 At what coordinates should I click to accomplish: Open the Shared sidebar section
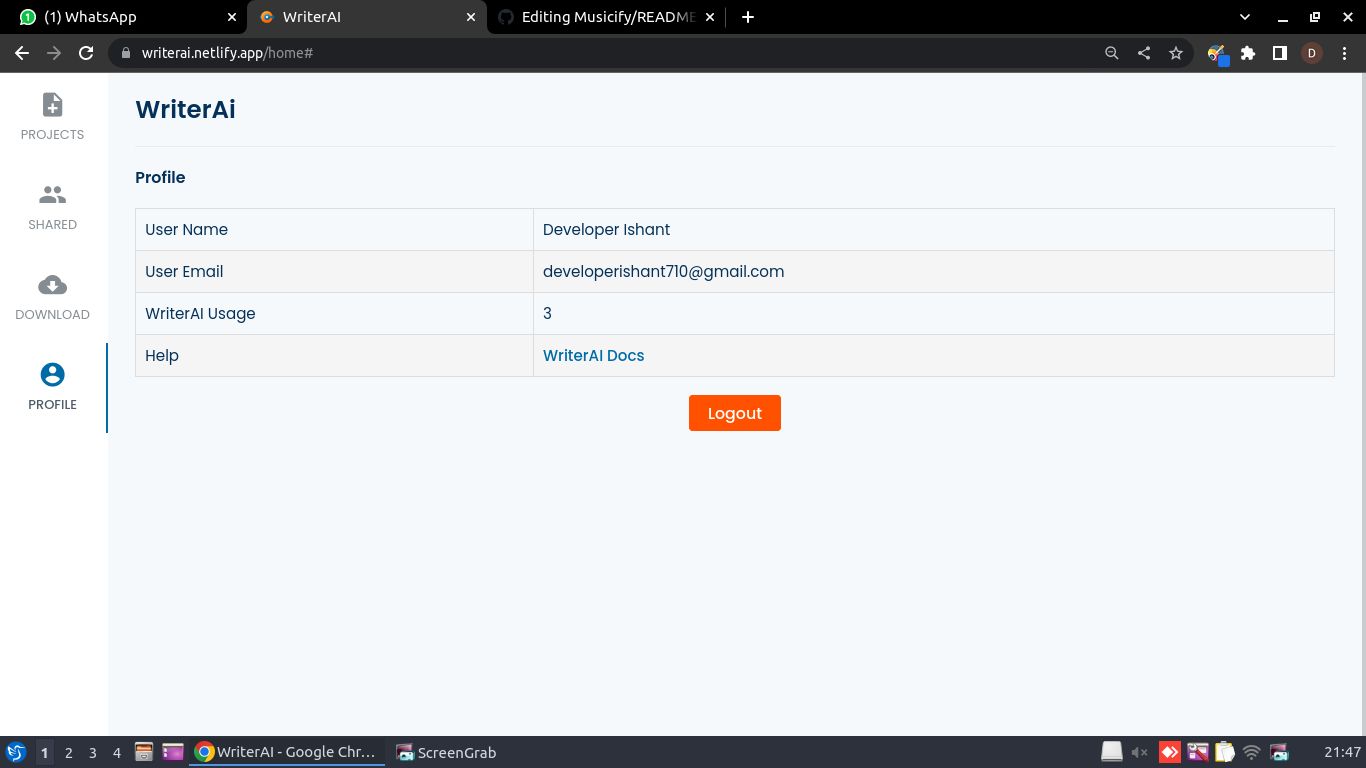pyautogui.click(x=52, y=207)
